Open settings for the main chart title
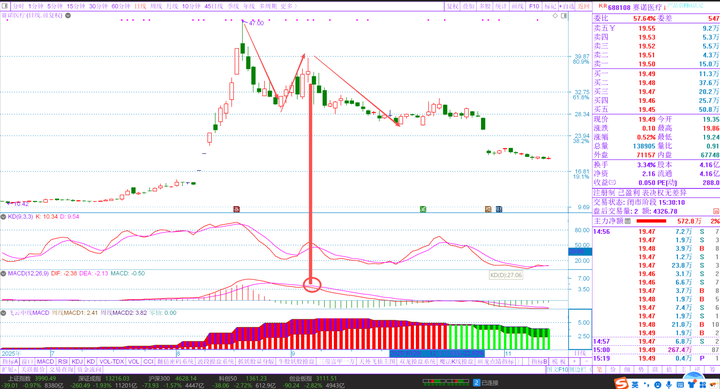This screenshot has width=720, height=389. point(68,16)
